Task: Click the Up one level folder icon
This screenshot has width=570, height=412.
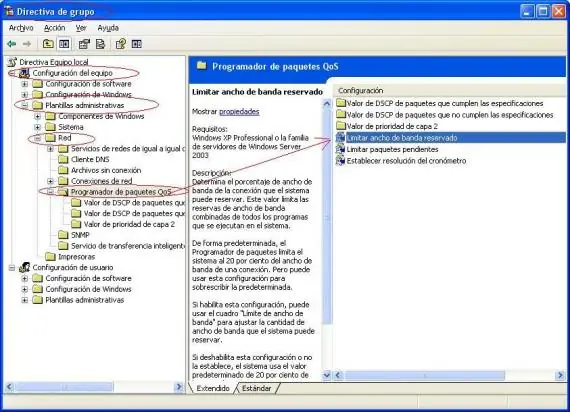Action: coord(48,44)
